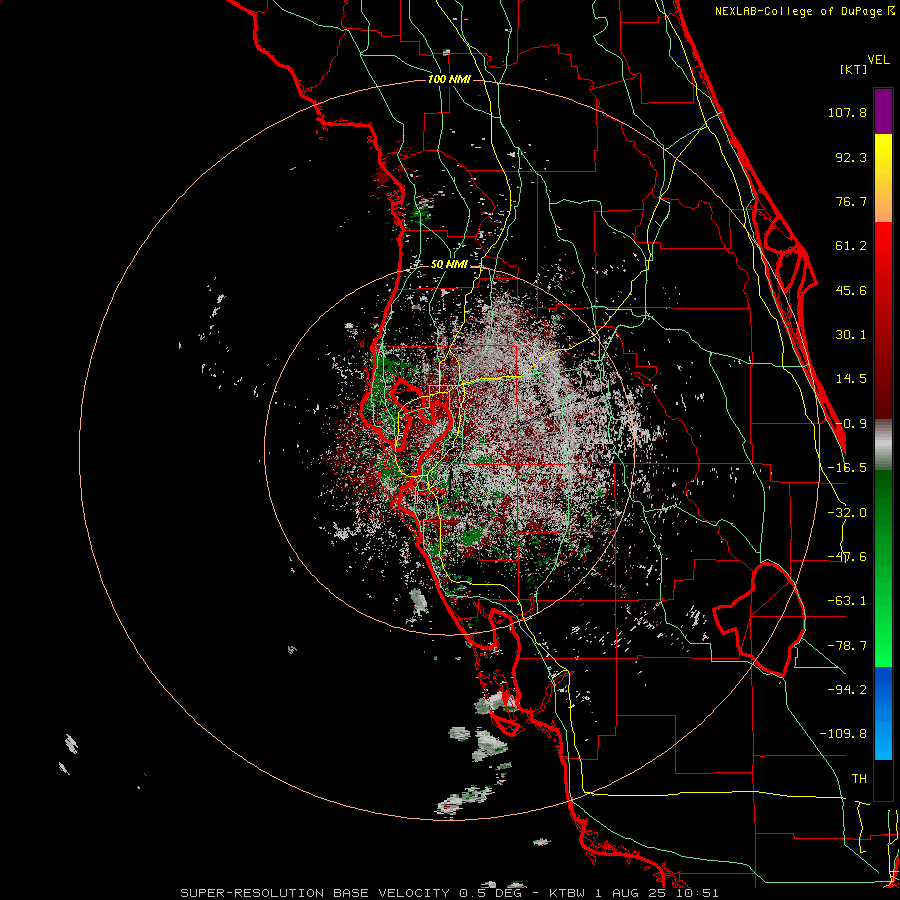Click the -0.9 velocity scale value
The image size is (900, 900).
click(851, 424)
